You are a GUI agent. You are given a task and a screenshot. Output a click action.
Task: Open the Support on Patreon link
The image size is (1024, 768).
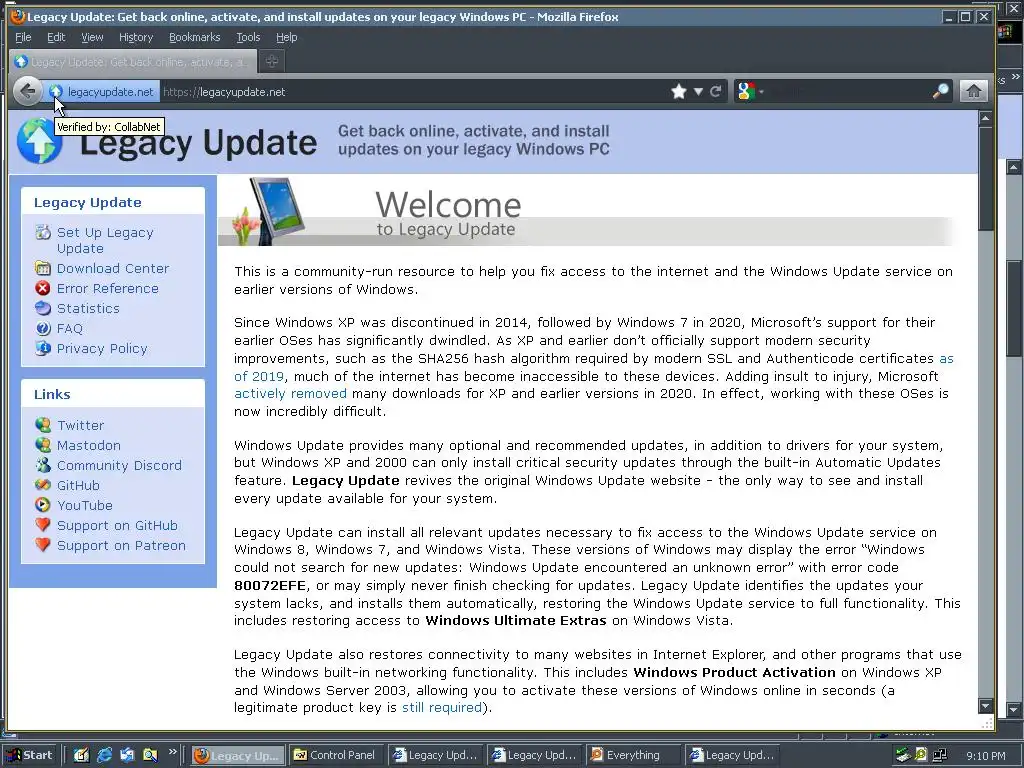(x=121, y=545)
